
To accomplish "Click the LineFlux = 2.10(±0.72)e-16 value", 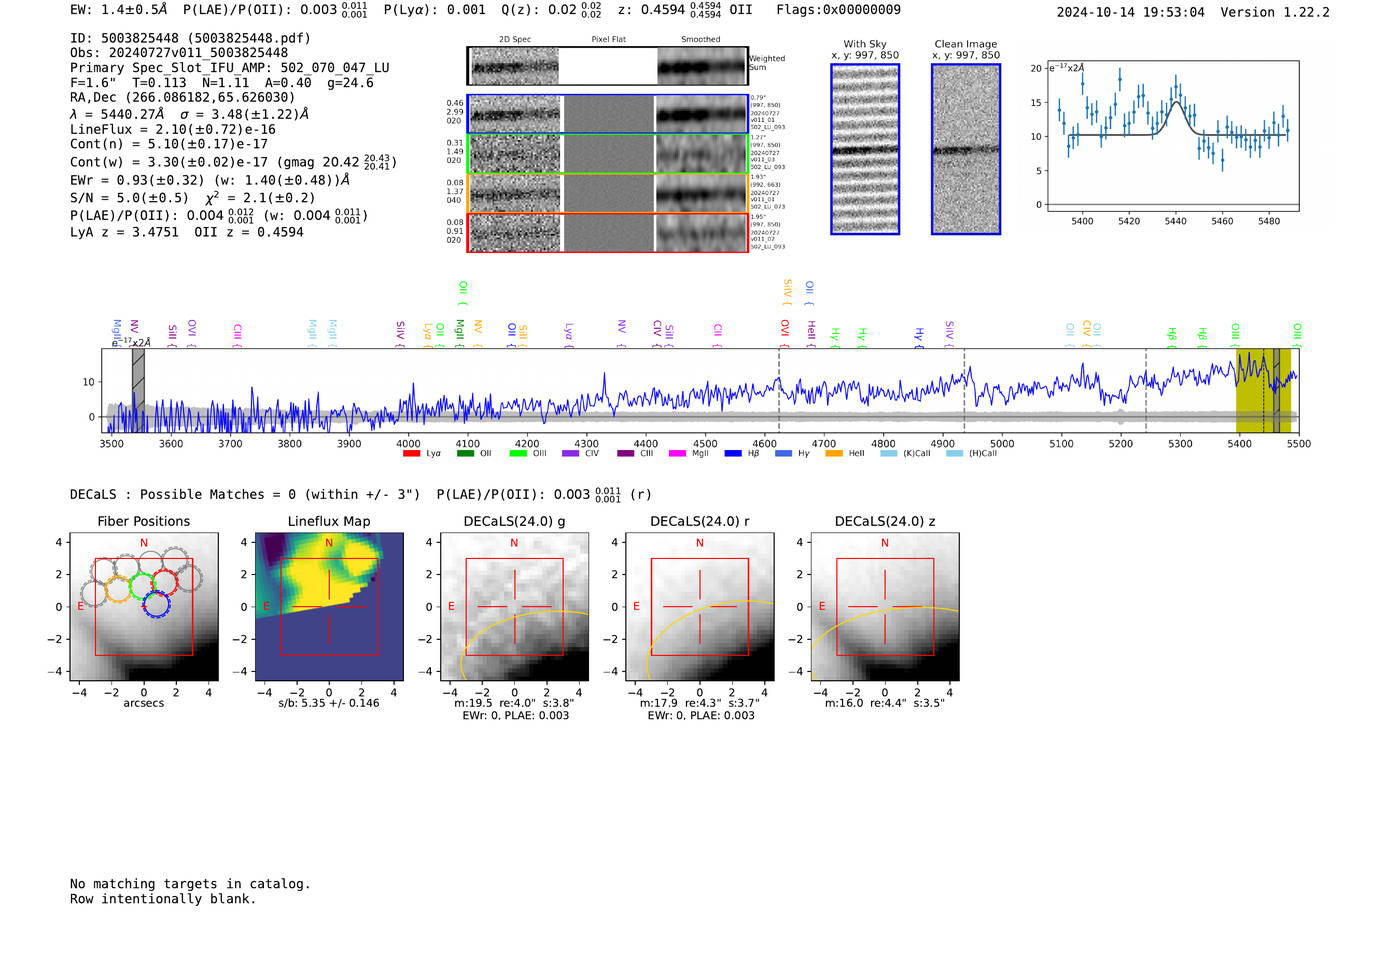I will pos(173,130).
